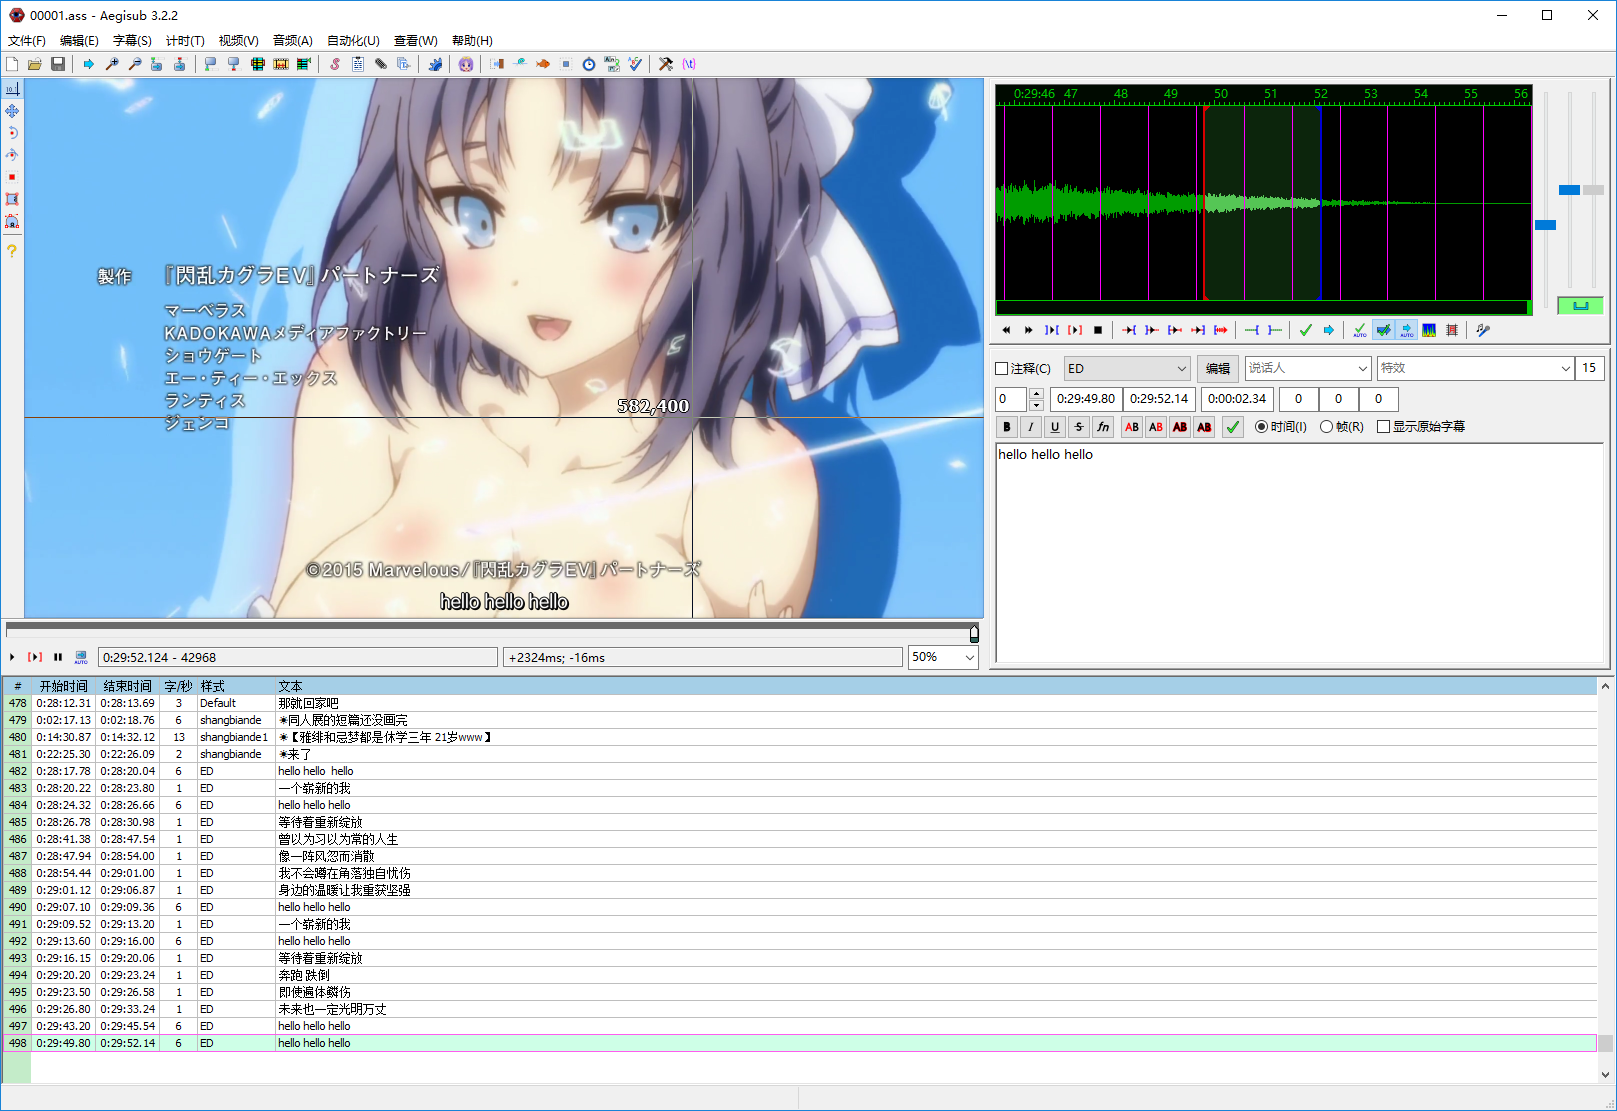Open the Properties clipboard icon

[x=358, y=64]
